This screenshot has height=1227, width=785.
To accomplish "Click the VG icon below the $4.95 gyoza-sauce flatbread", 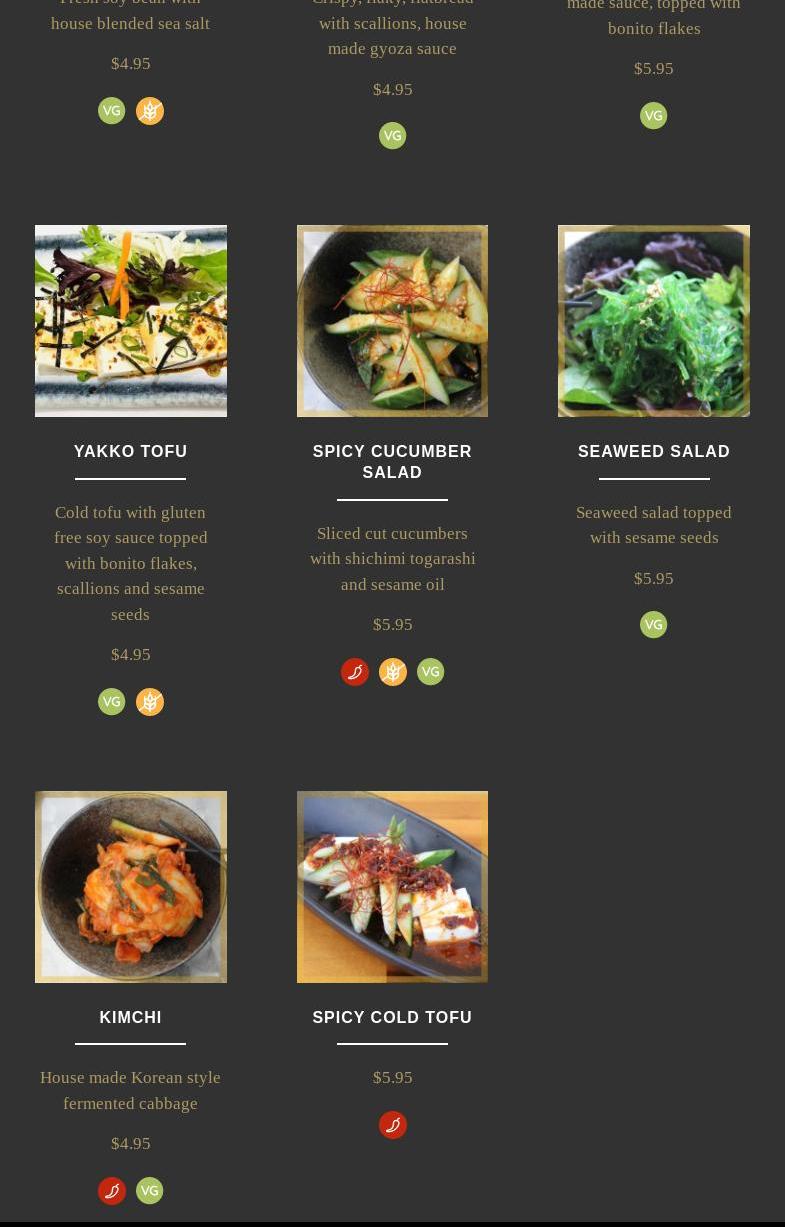I will pos(393,136).
